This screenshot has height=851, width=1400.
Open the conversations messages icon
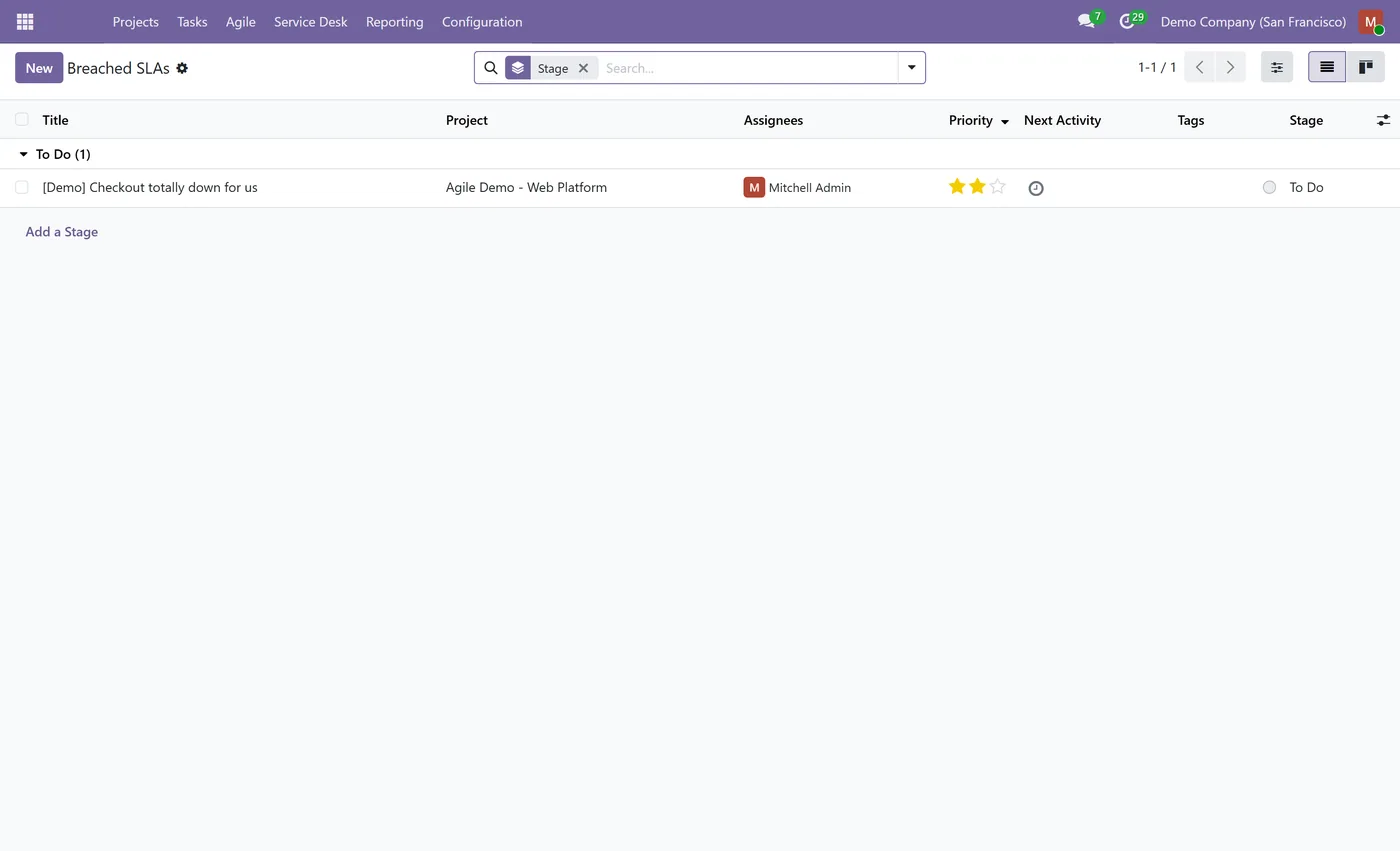[x=1086, y=21]
